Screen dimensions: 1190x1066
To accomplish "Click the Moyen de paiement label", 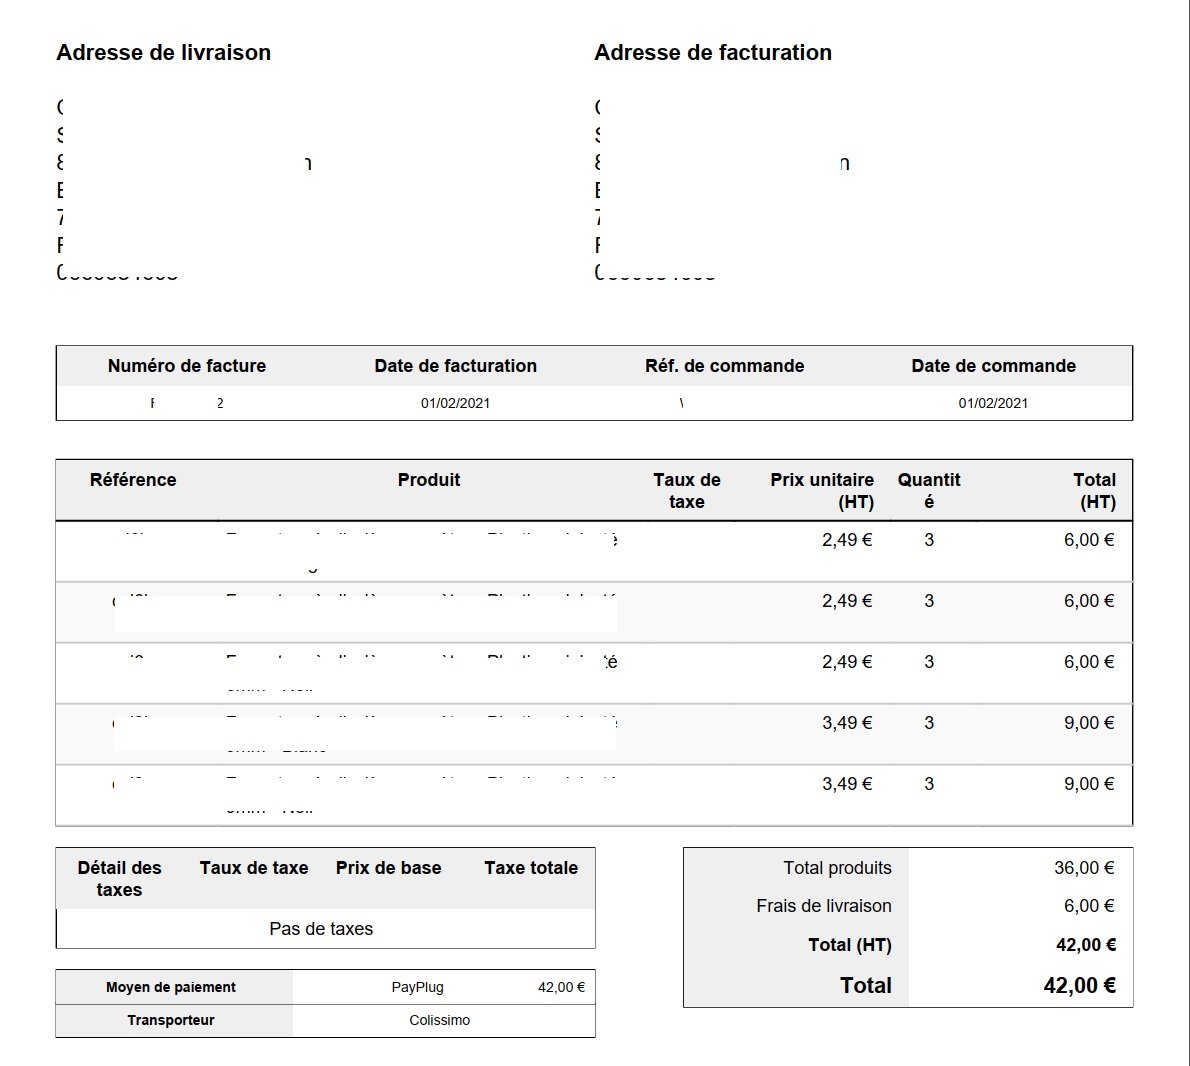I will point(171,987).
